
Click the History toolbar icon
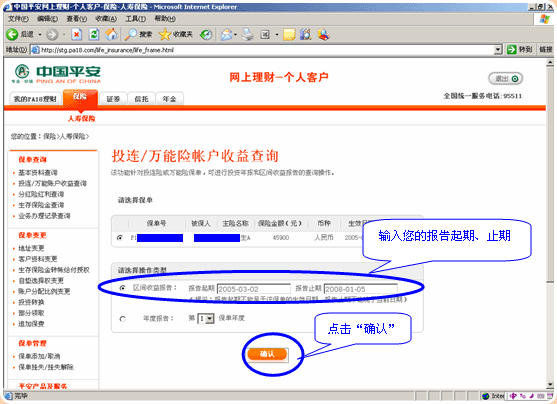pos(206,34)
